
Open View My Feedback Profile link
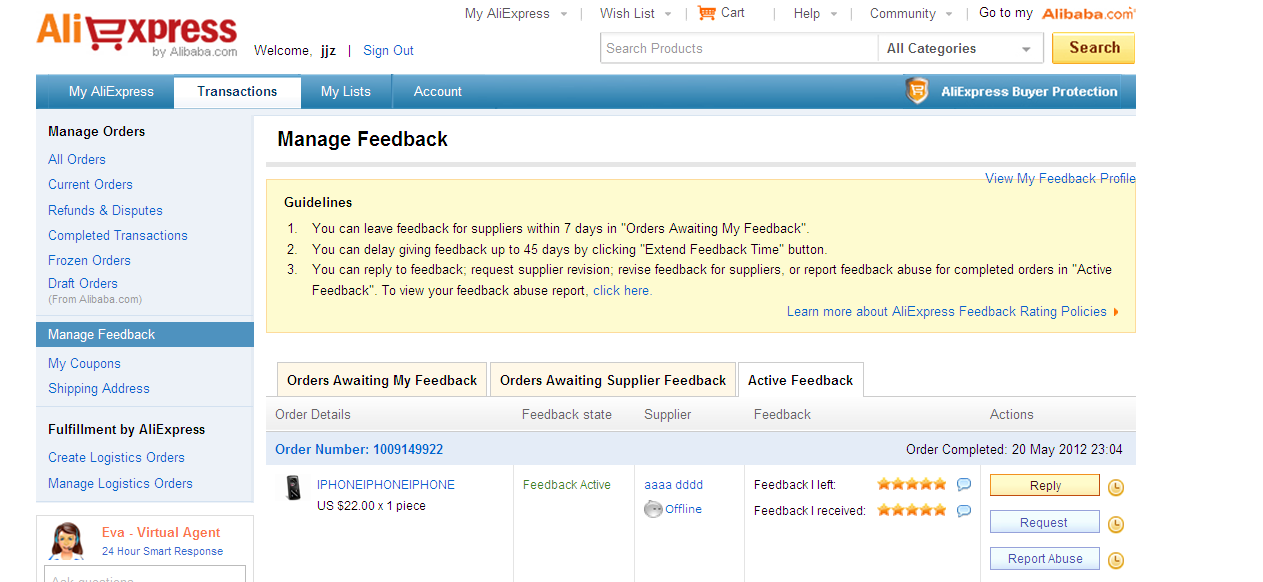coord(1060,178)
